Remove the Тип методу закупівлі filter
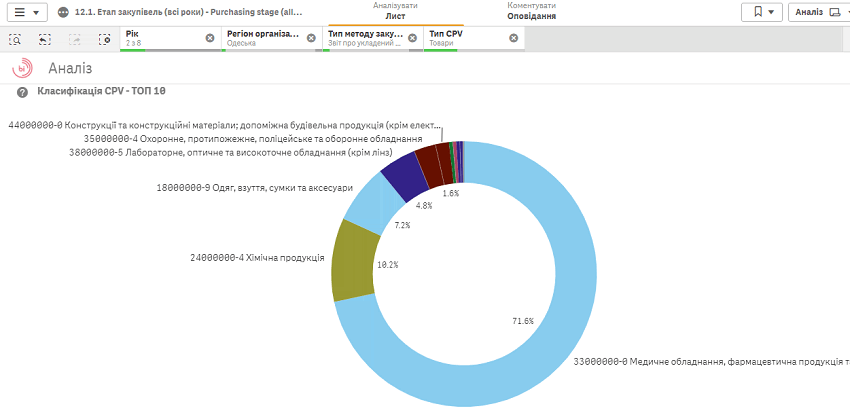This screenshot has width=850, height=417. coord(412,38)
